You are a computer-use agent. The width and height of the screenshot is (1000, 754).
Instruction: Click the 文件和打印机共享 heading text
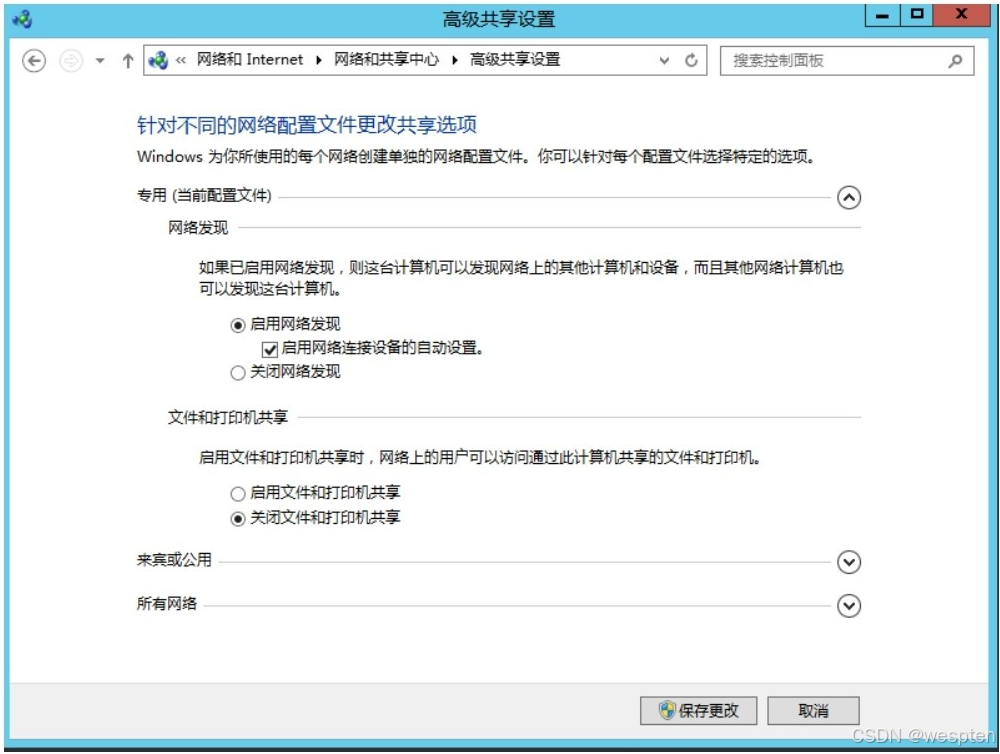pos(228,417)
